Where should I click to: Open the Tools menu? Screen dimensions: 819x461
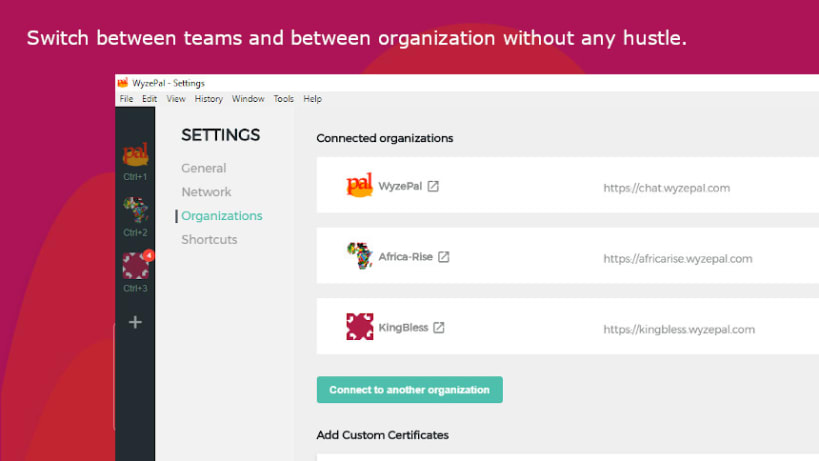(x=284, y=99)
